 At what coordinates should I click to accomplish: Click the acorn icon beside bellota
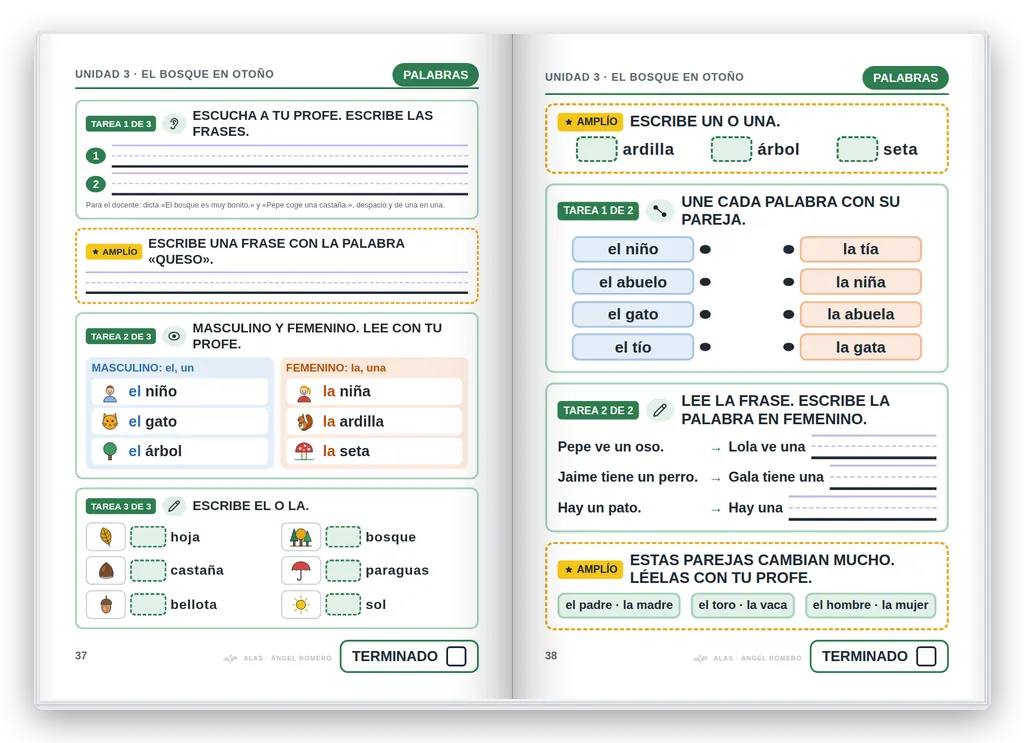(106, 605)
